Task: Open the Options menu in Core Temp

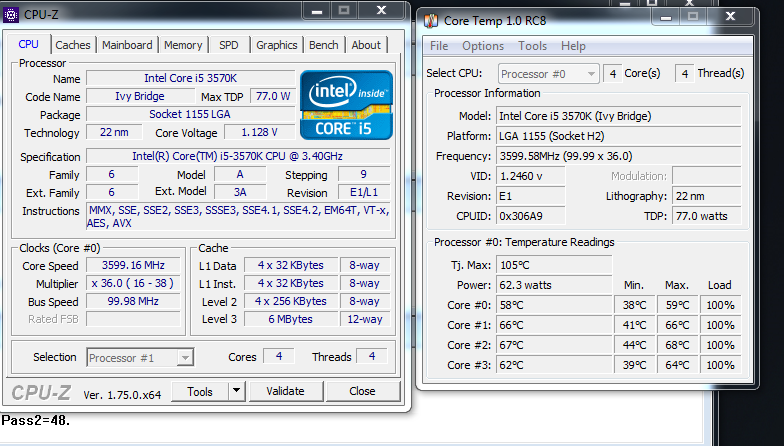Action: pos(483,46)
